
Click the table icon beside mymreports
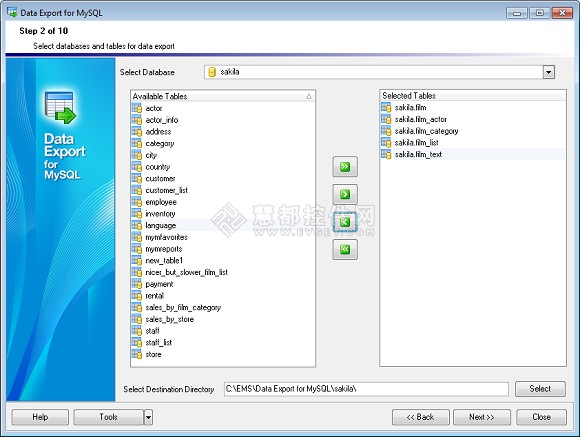point(137,249)
